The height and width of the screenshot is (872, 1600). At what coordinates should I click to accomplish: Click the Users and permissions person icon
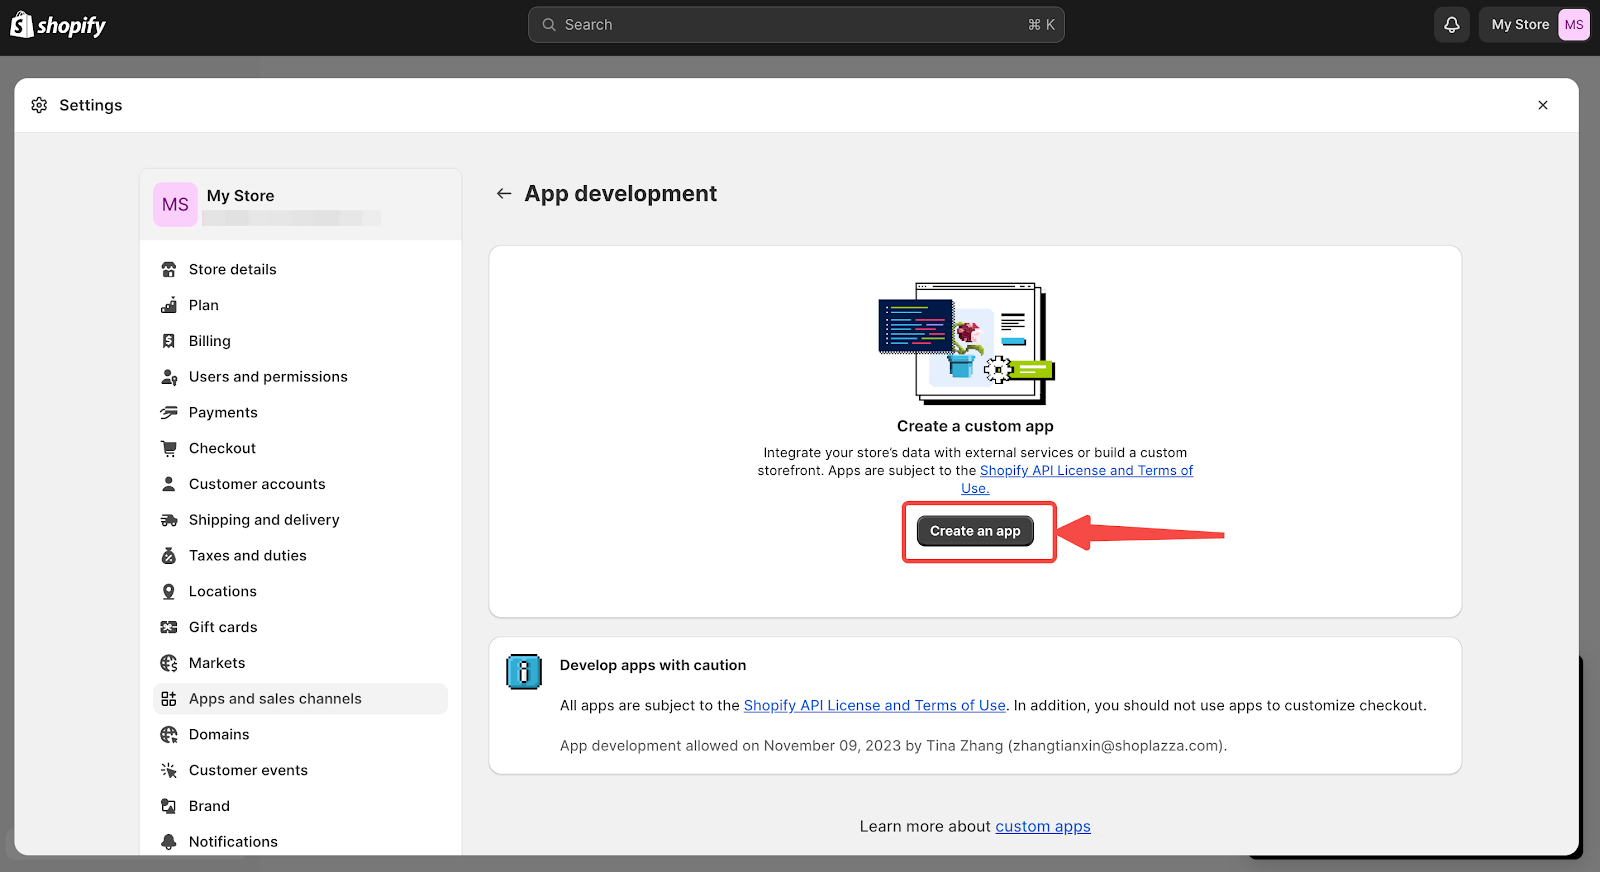169,377
